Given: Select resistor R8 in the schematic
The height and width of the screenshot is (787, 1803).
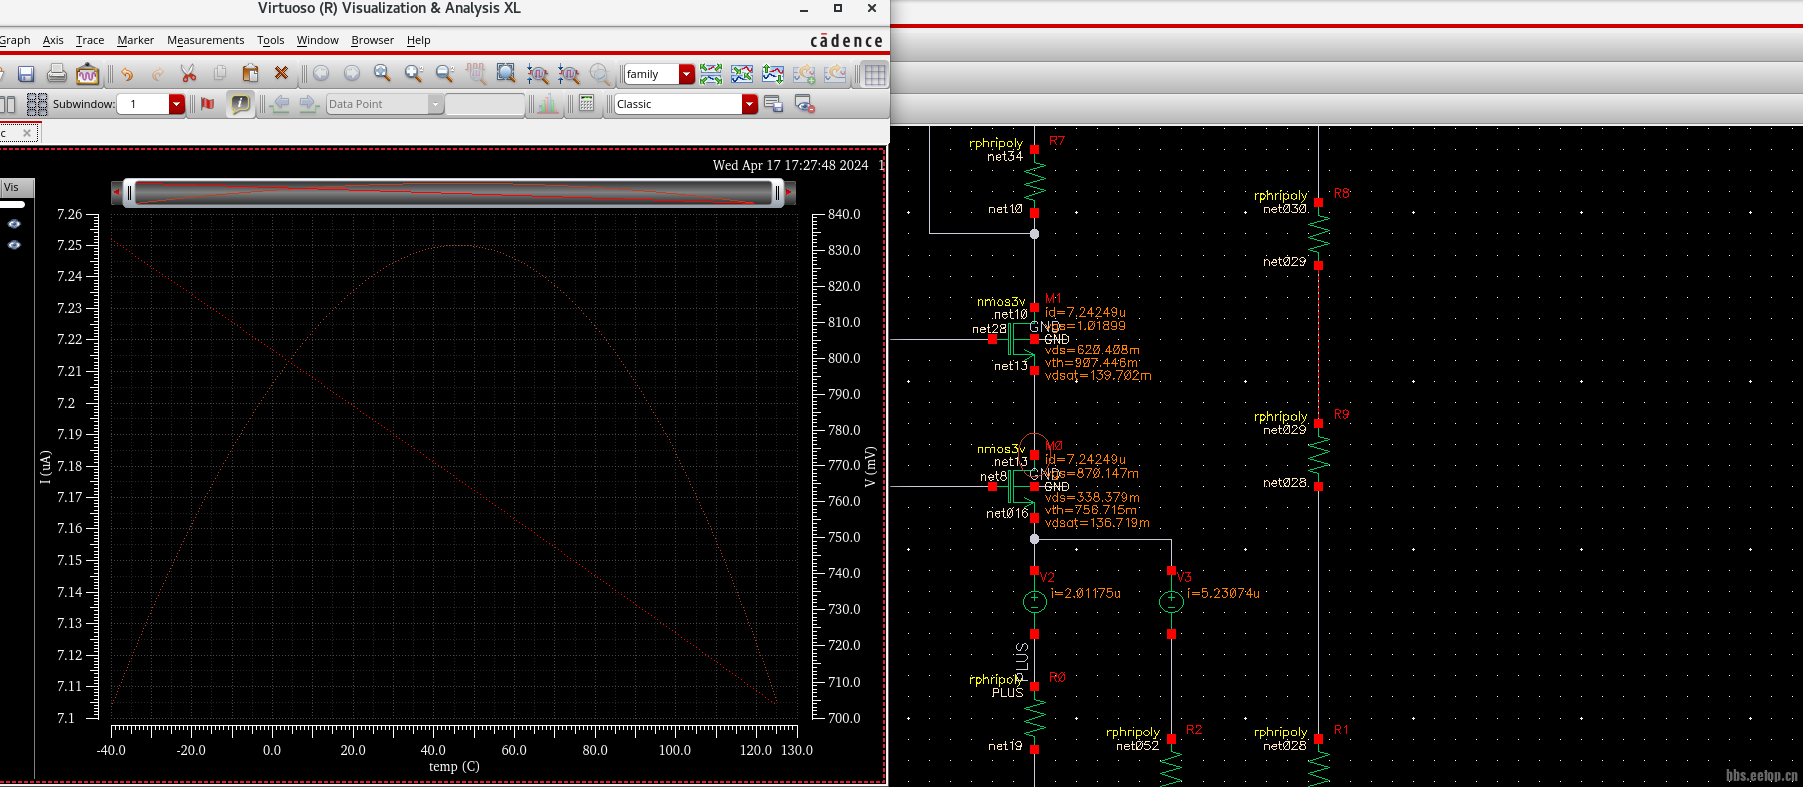Looking at the screenshot, I should tap(1318, 234).
